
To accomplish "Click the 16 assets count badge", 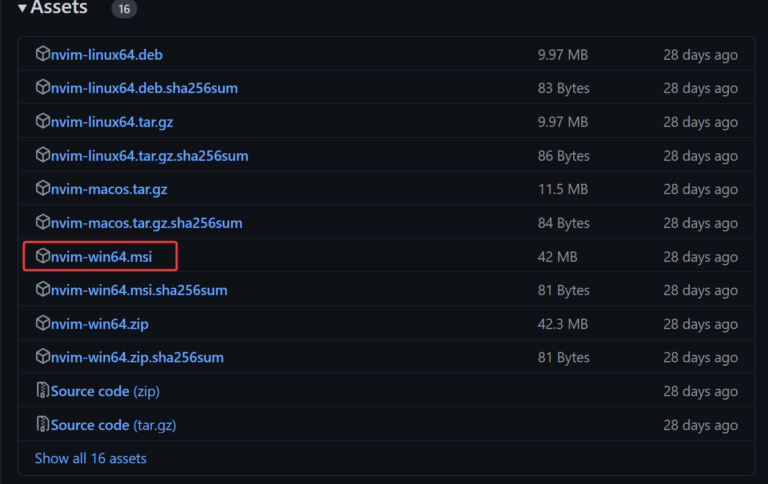I will 124,9.
